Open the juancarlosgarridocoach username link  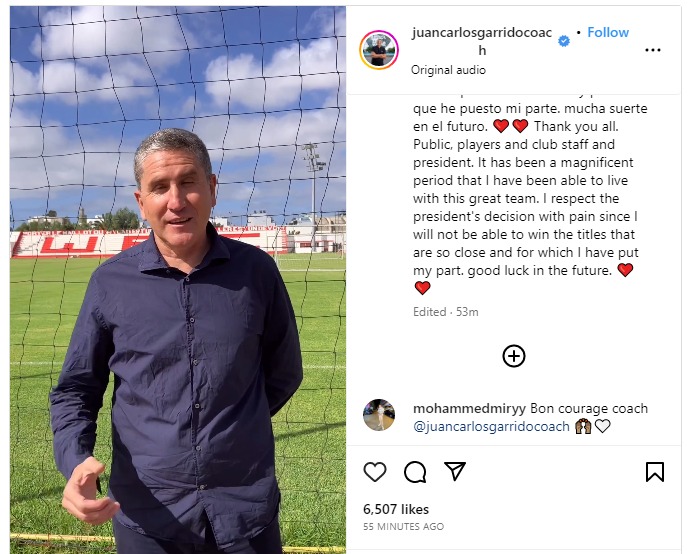[x=482, y=41]
